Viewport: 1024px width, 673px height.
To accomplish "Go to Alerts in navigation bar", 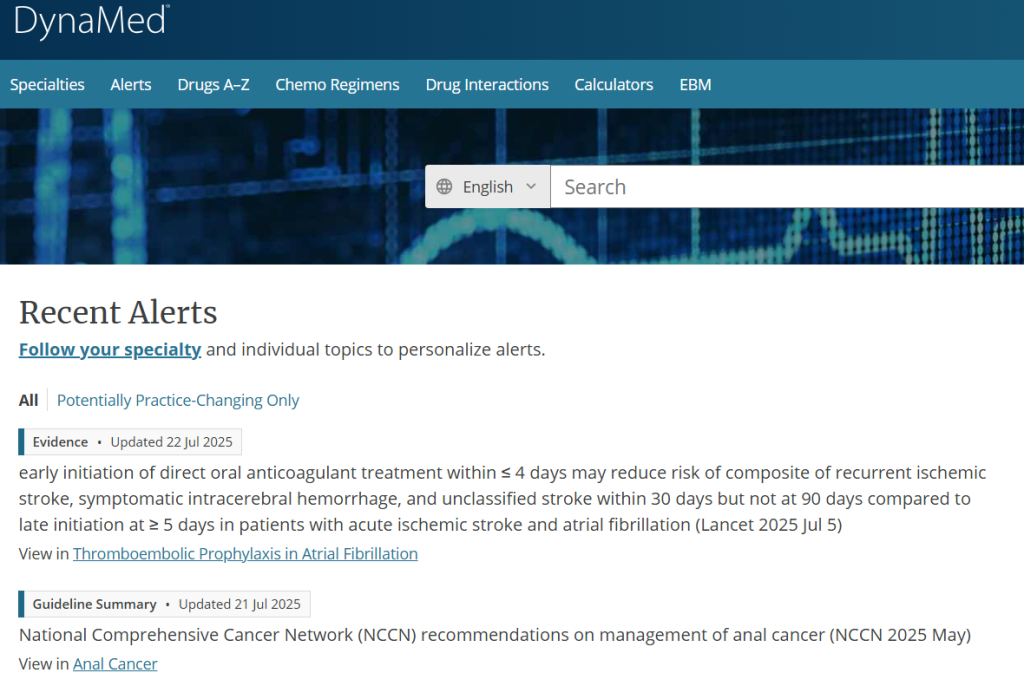I will tap(131, 84).
